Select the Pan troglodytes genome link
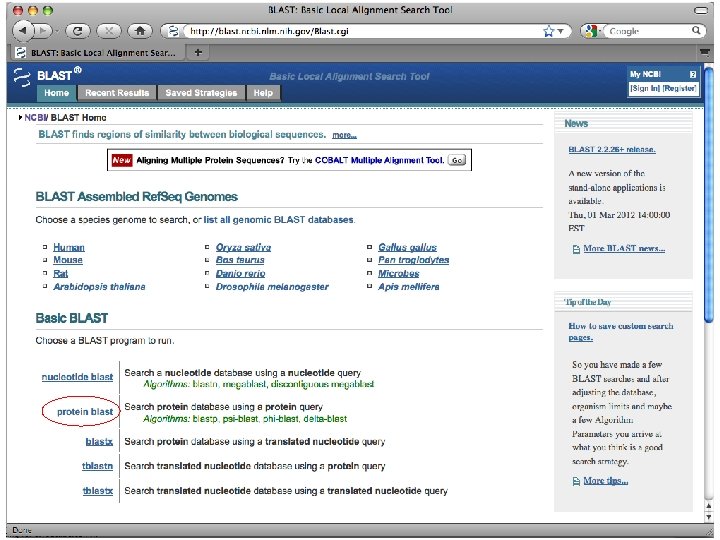The width and height of the screenshot is (720, 540). point(414,260)
